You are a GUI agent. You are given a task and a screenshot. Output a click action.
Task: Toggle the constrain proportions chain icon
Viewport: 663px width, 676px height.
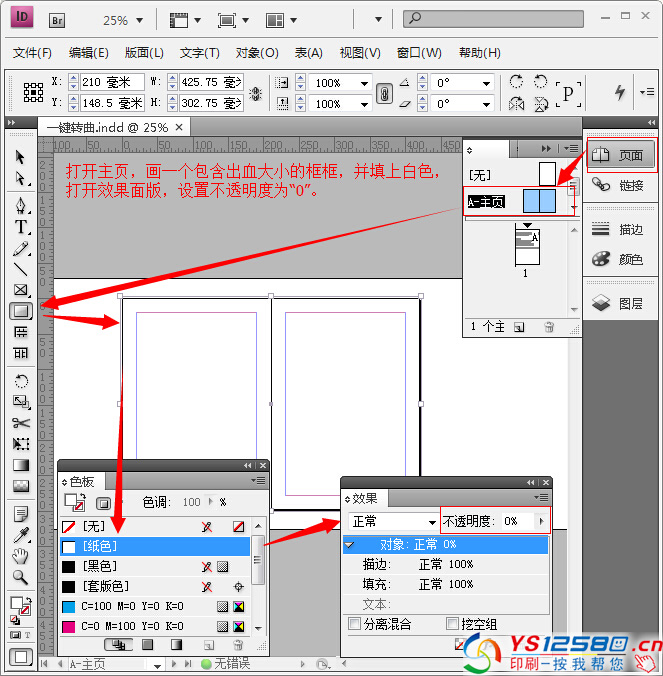pos(383,93)
